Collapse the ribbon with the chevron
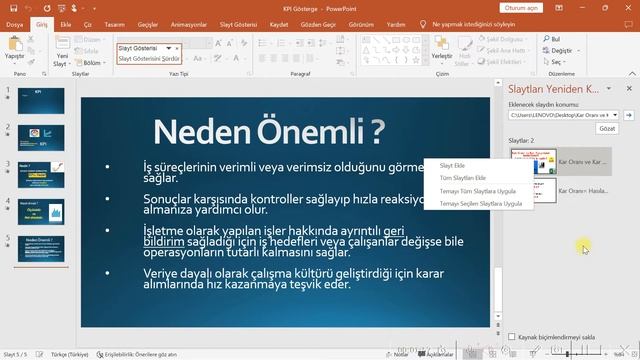 pos(632,73)
